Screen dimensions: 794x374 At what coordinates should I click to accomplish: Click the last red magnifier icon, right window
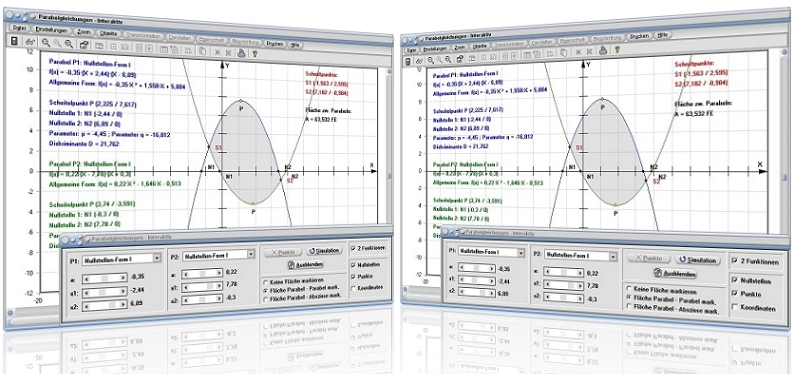pyautogui.click(x=448, y=59)
